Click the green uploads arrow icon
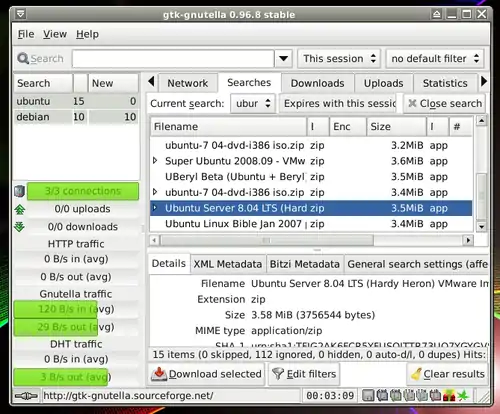Screen dimensions: 500x414 tap(20, 209)
